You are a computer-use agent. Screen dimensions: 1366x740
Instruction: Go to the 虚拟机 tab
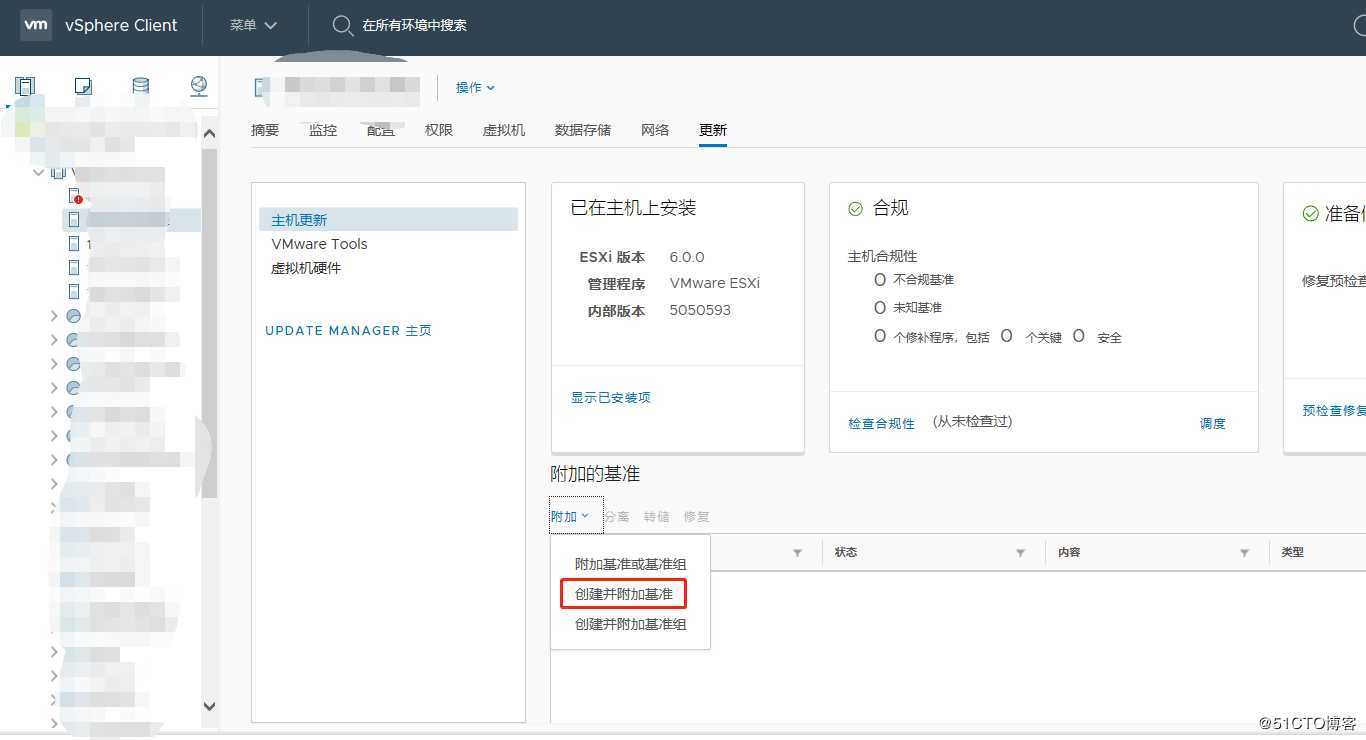coord(504,130)
